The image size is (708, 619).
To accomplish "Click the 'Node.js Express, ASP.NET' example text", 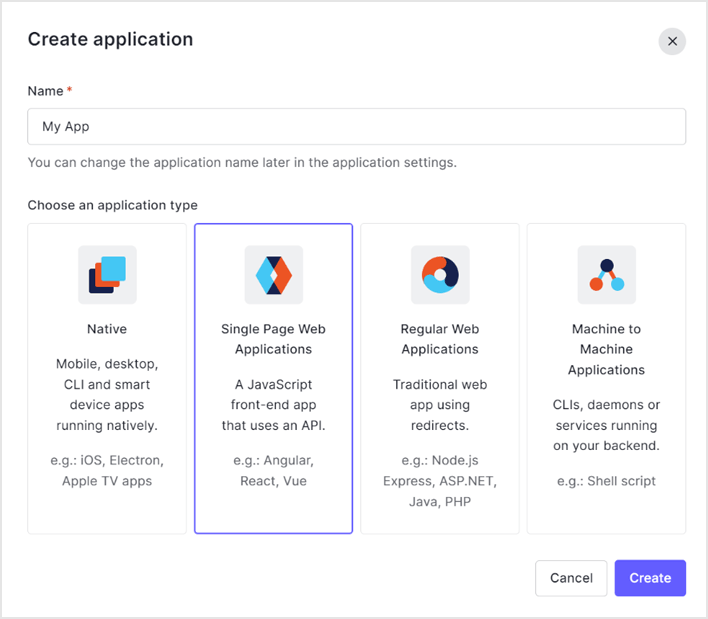I will 440,481.
